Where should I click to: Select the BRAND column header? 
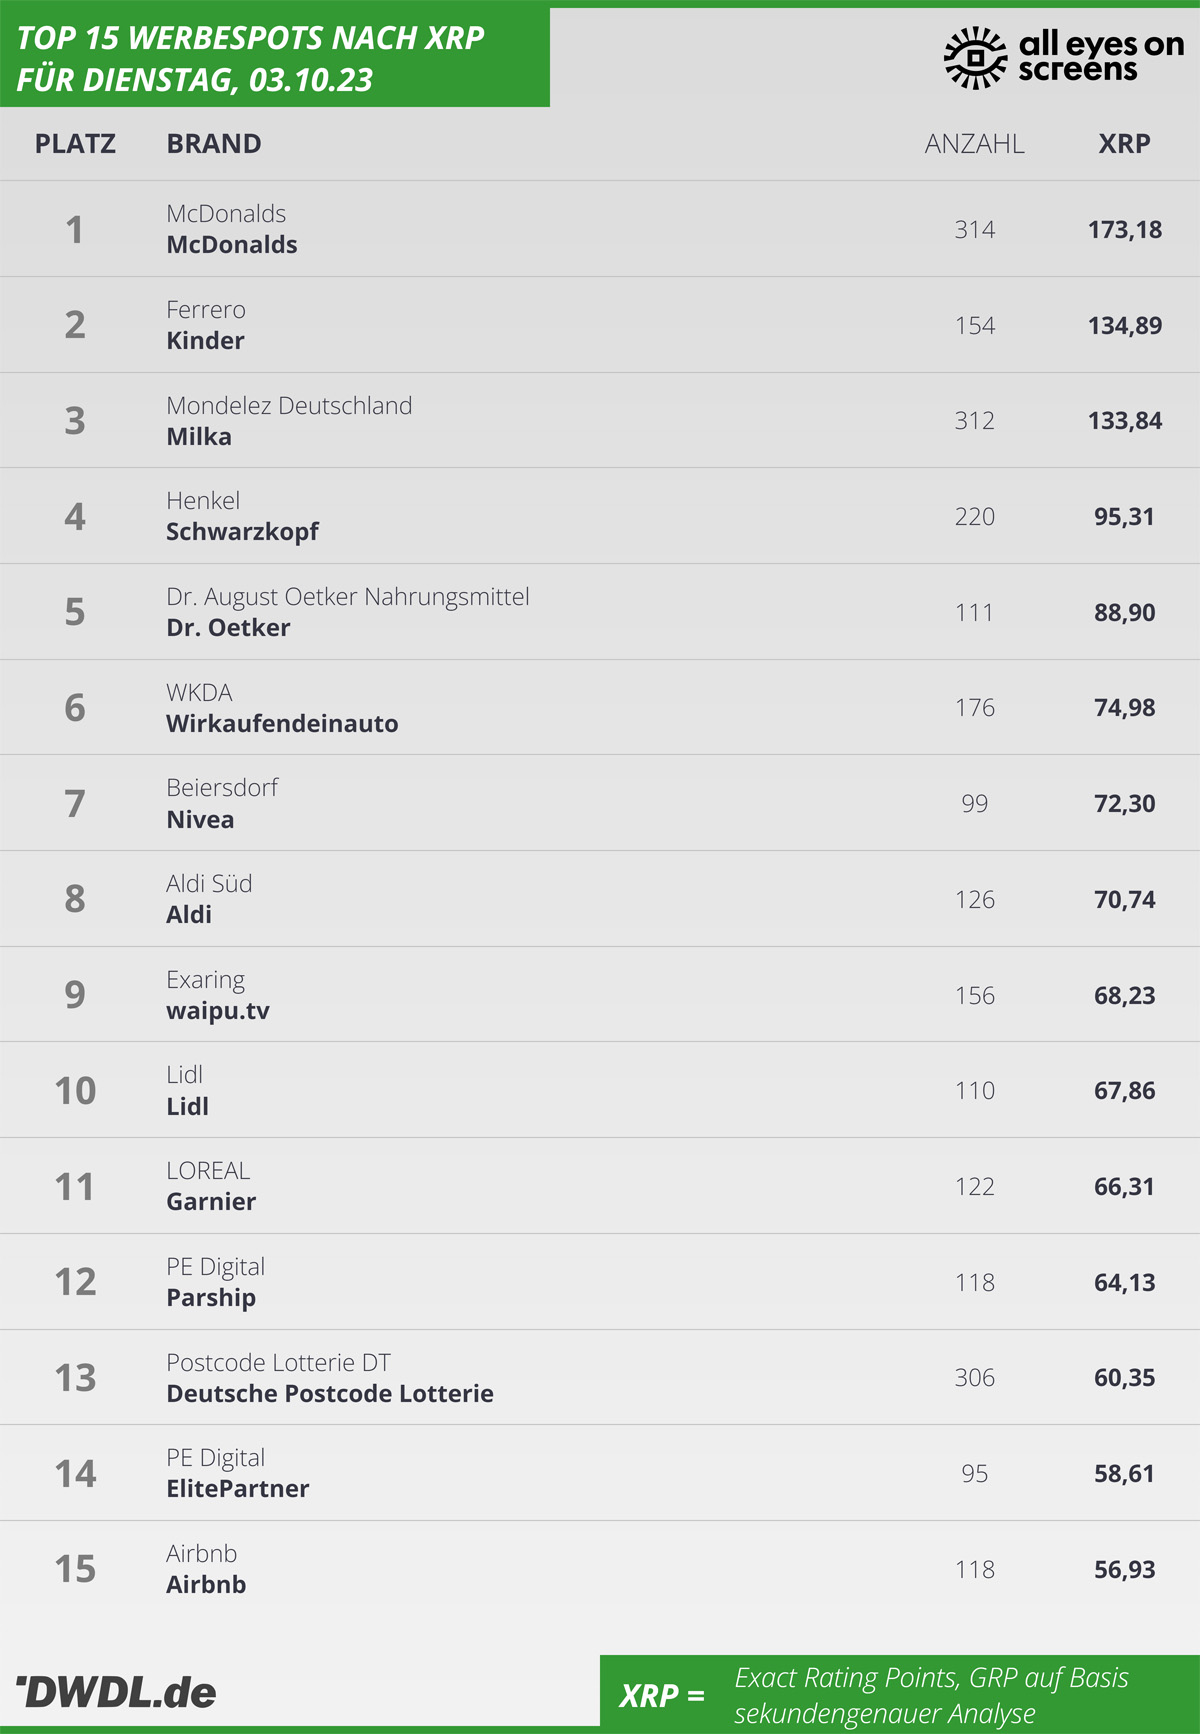(x=214, y=144)
